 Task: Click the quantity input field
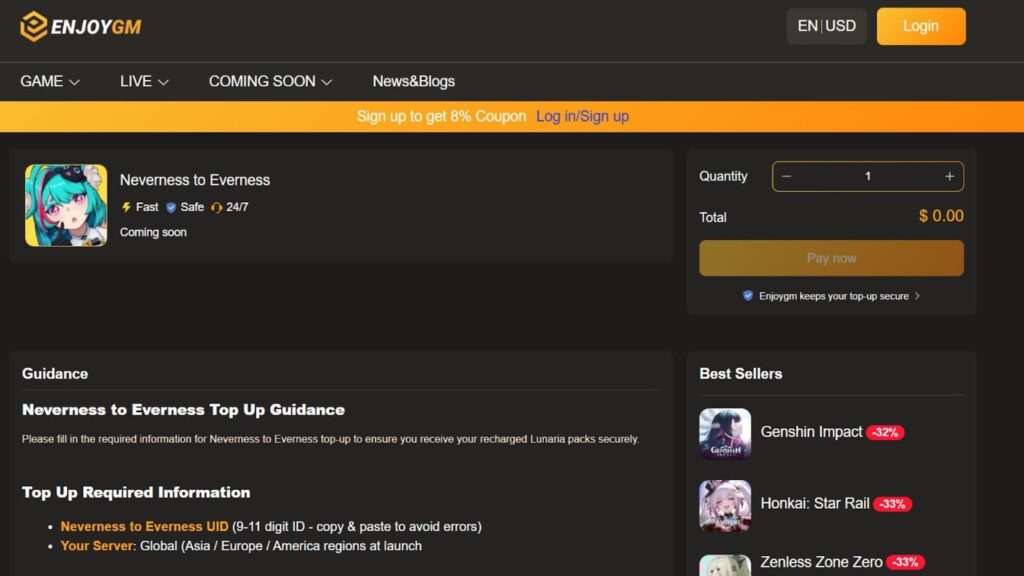pos(867,176)
